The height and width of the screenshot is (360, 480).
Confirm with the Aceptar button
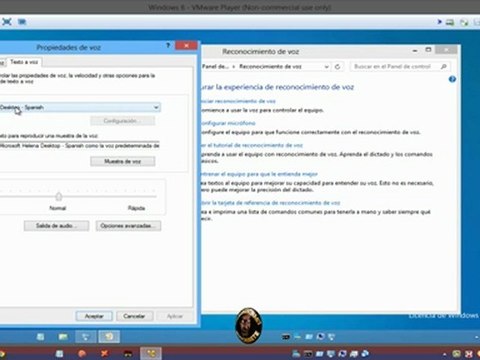coord(94,316)
